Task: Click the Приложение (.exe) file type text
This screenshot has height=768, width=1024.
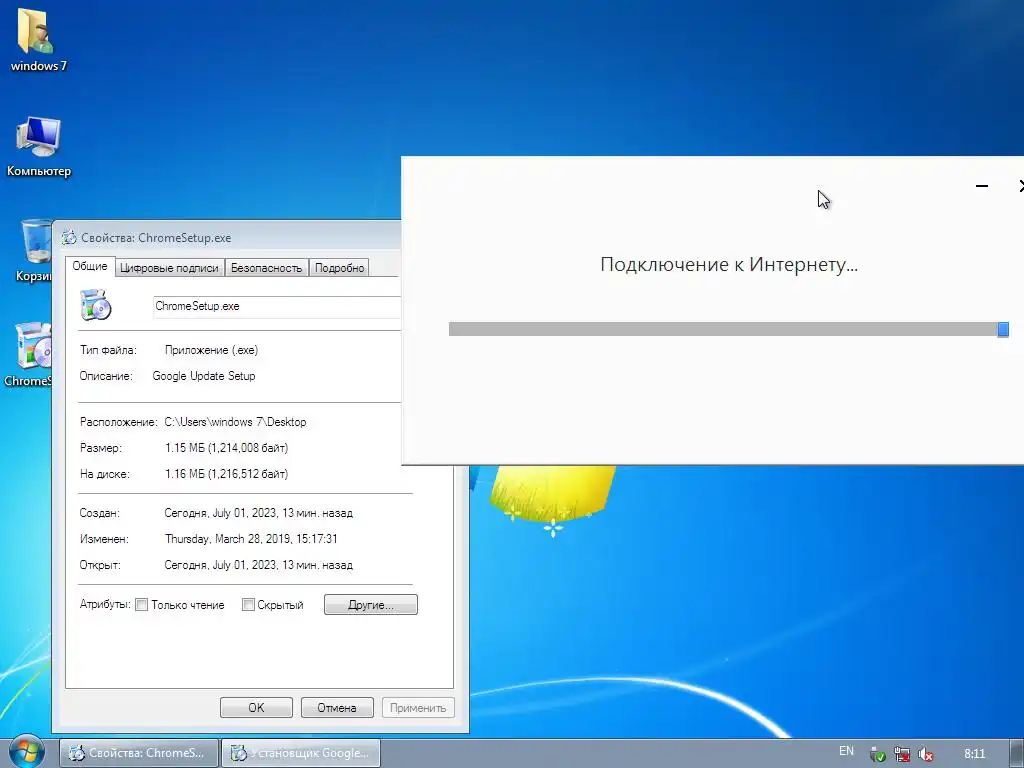Action: click(212, 350)
